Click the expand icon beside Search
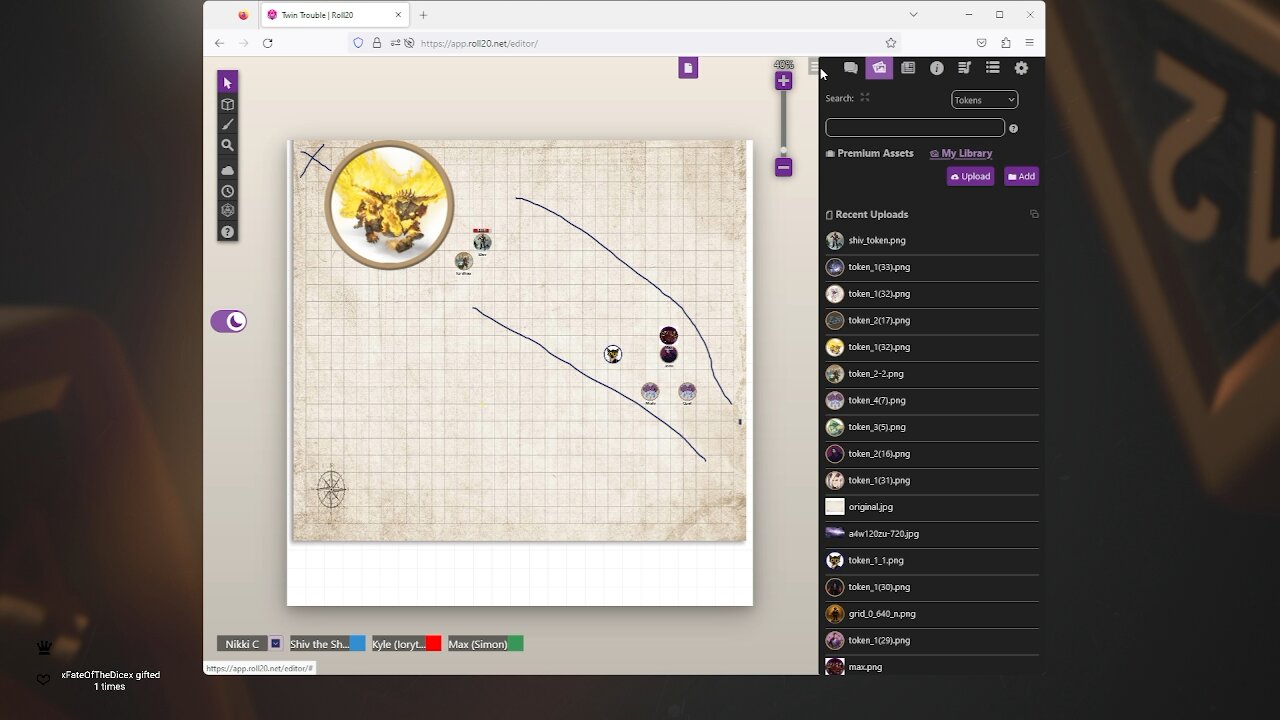 865,98
